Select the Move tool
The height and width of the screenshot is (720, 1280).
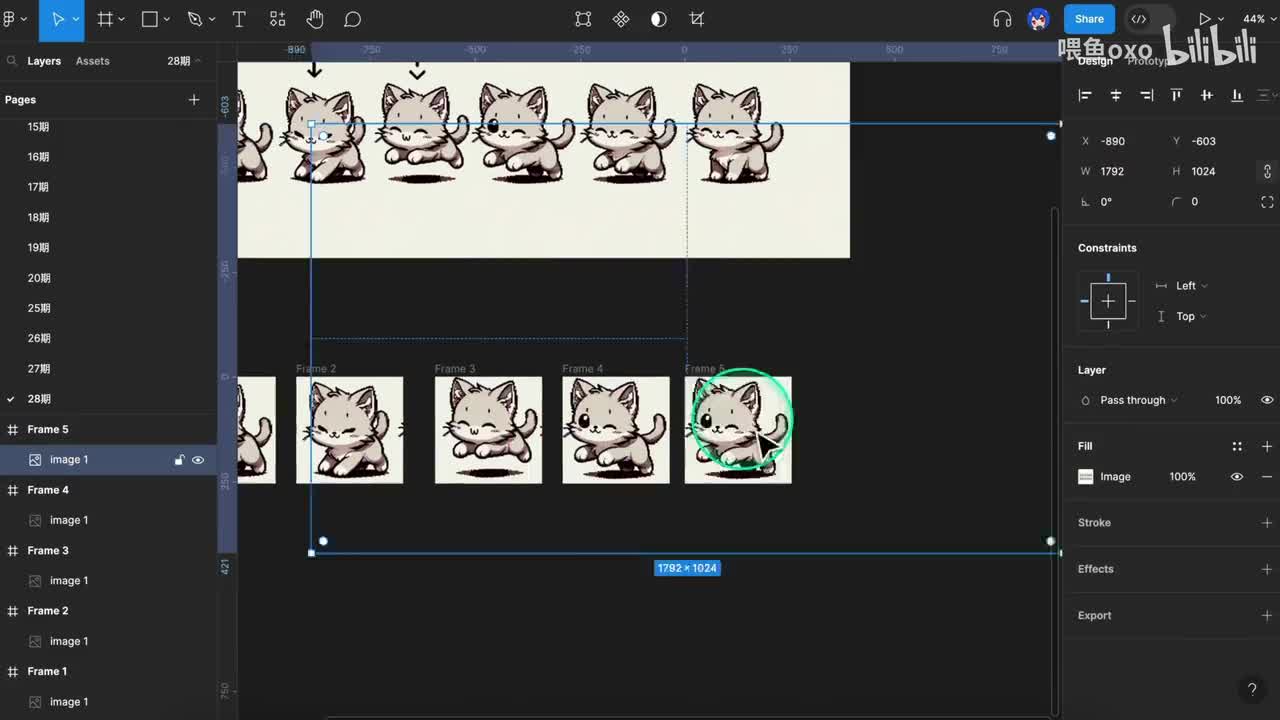(57, 19)
